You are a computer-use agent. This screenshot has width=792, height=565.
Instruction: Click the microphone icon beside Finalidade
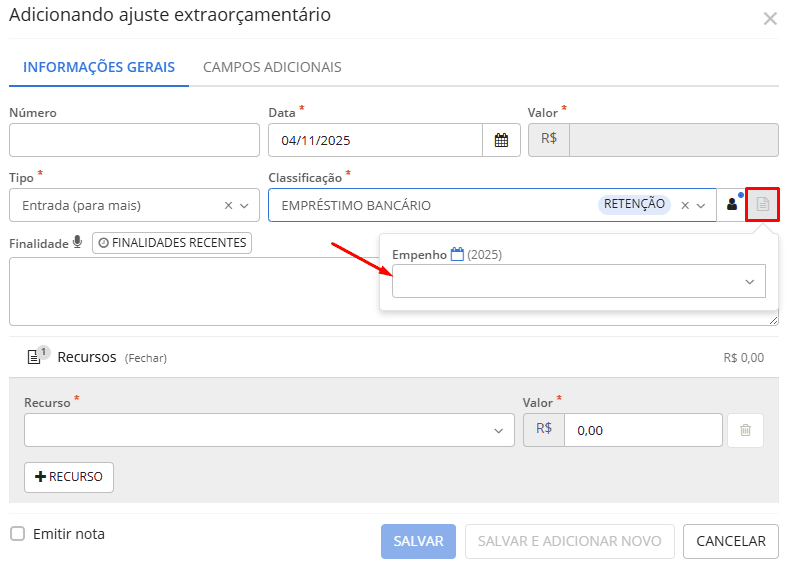coord(78,243)
